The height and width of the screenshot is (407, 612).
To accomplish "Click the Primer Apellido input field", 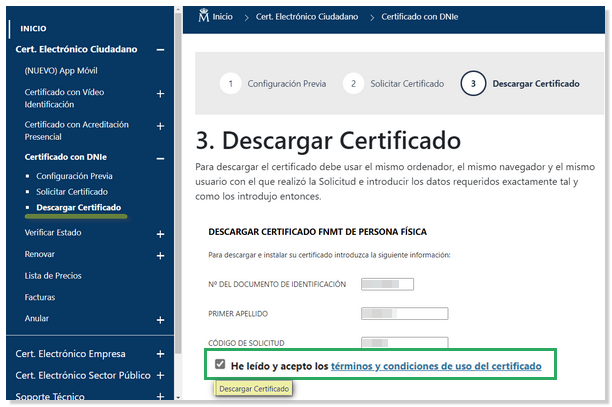I will (x=387, y=313).
